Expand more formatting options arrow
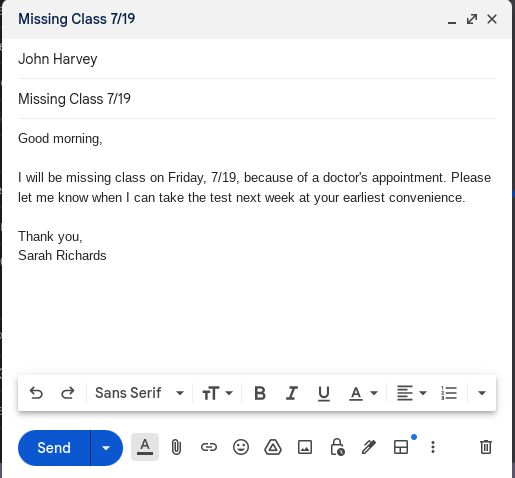This screenshot has width=515, height=478. 482,393
